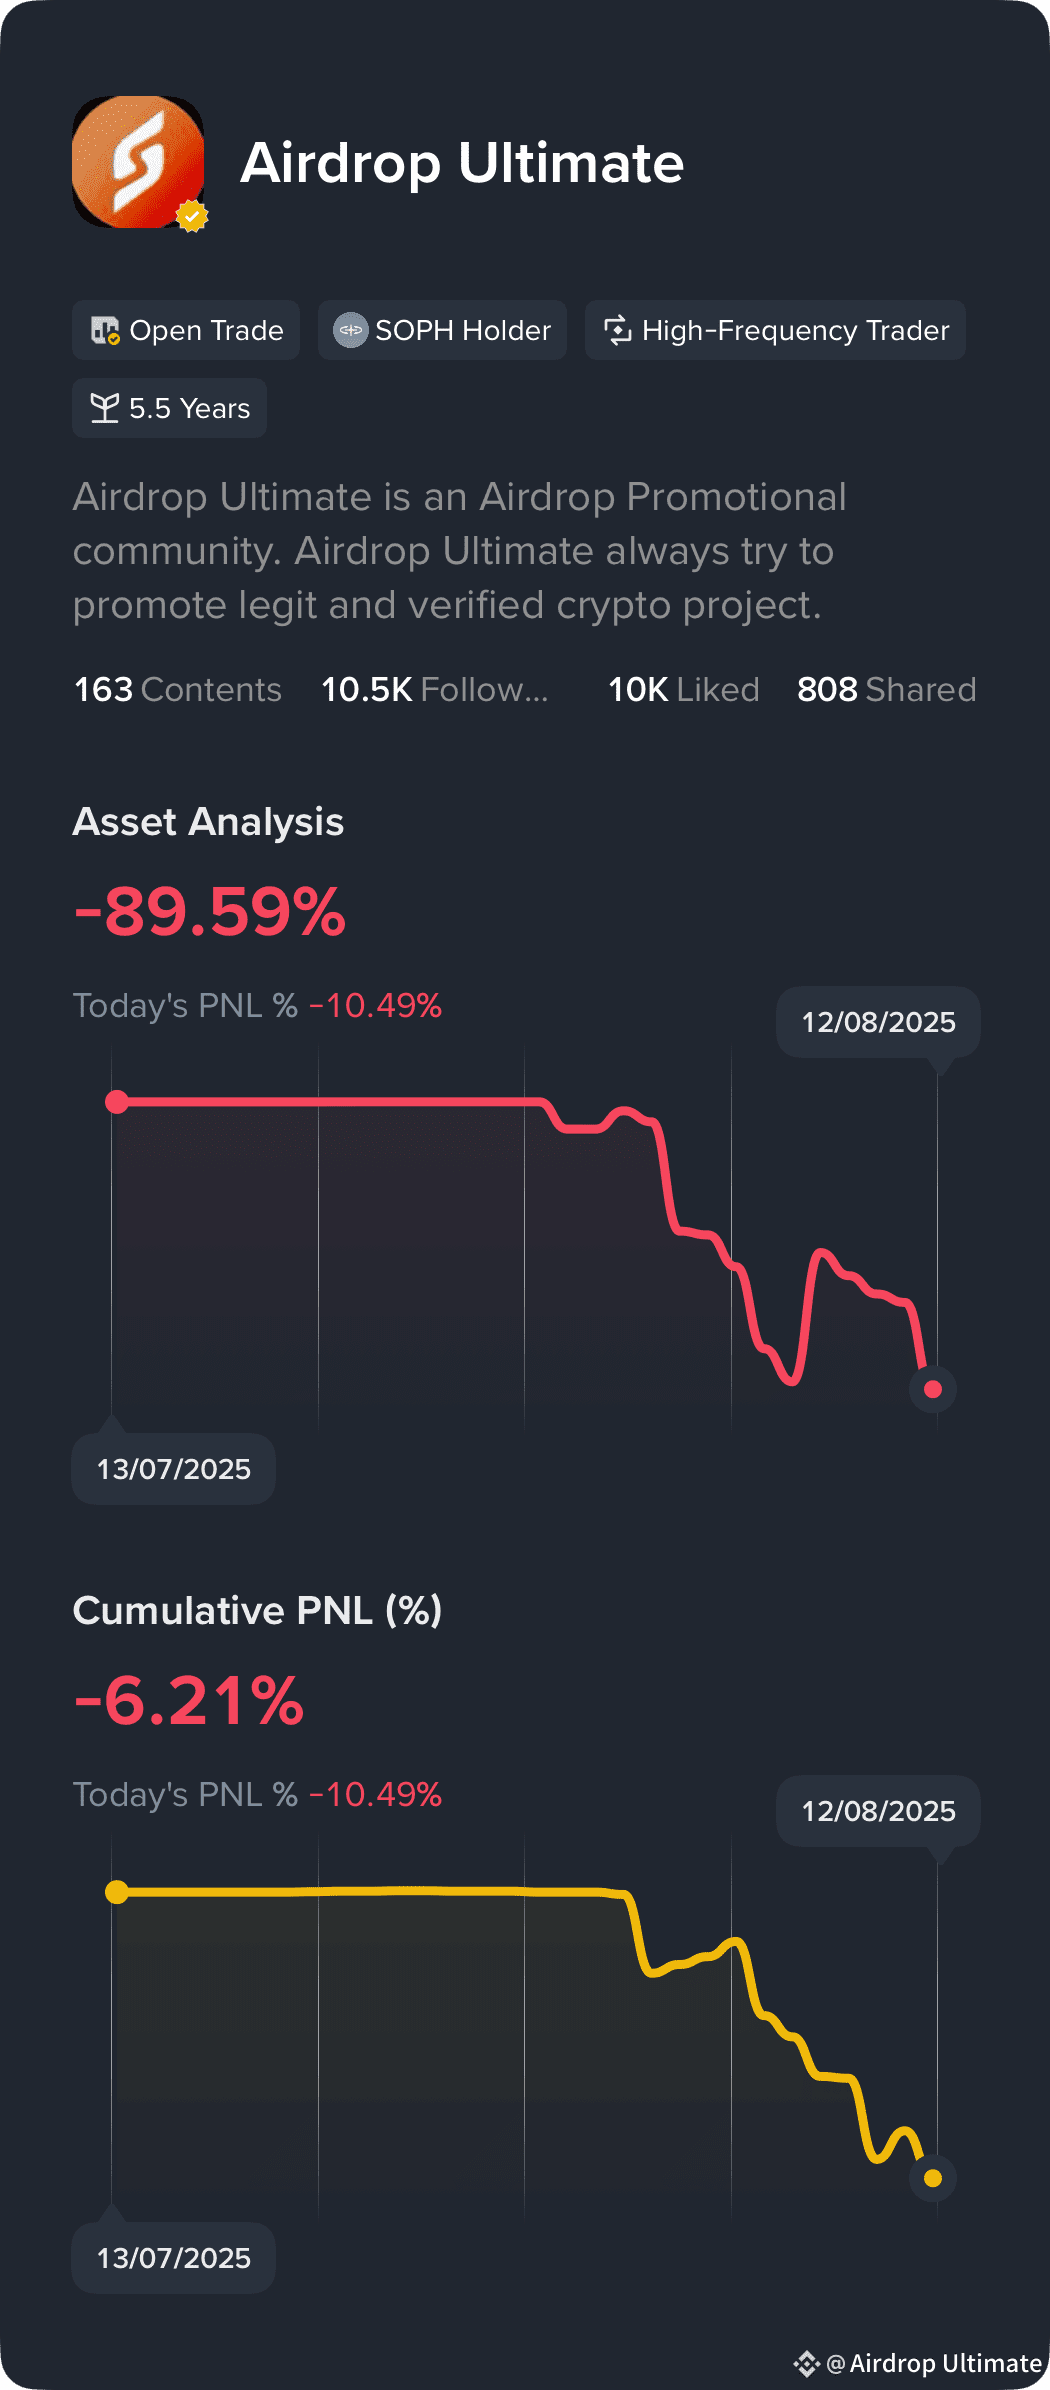Select the High-Frequency Trader tag
Image resolution: width=1050 pixels, height=2390 pixels.
coord(775,330)
